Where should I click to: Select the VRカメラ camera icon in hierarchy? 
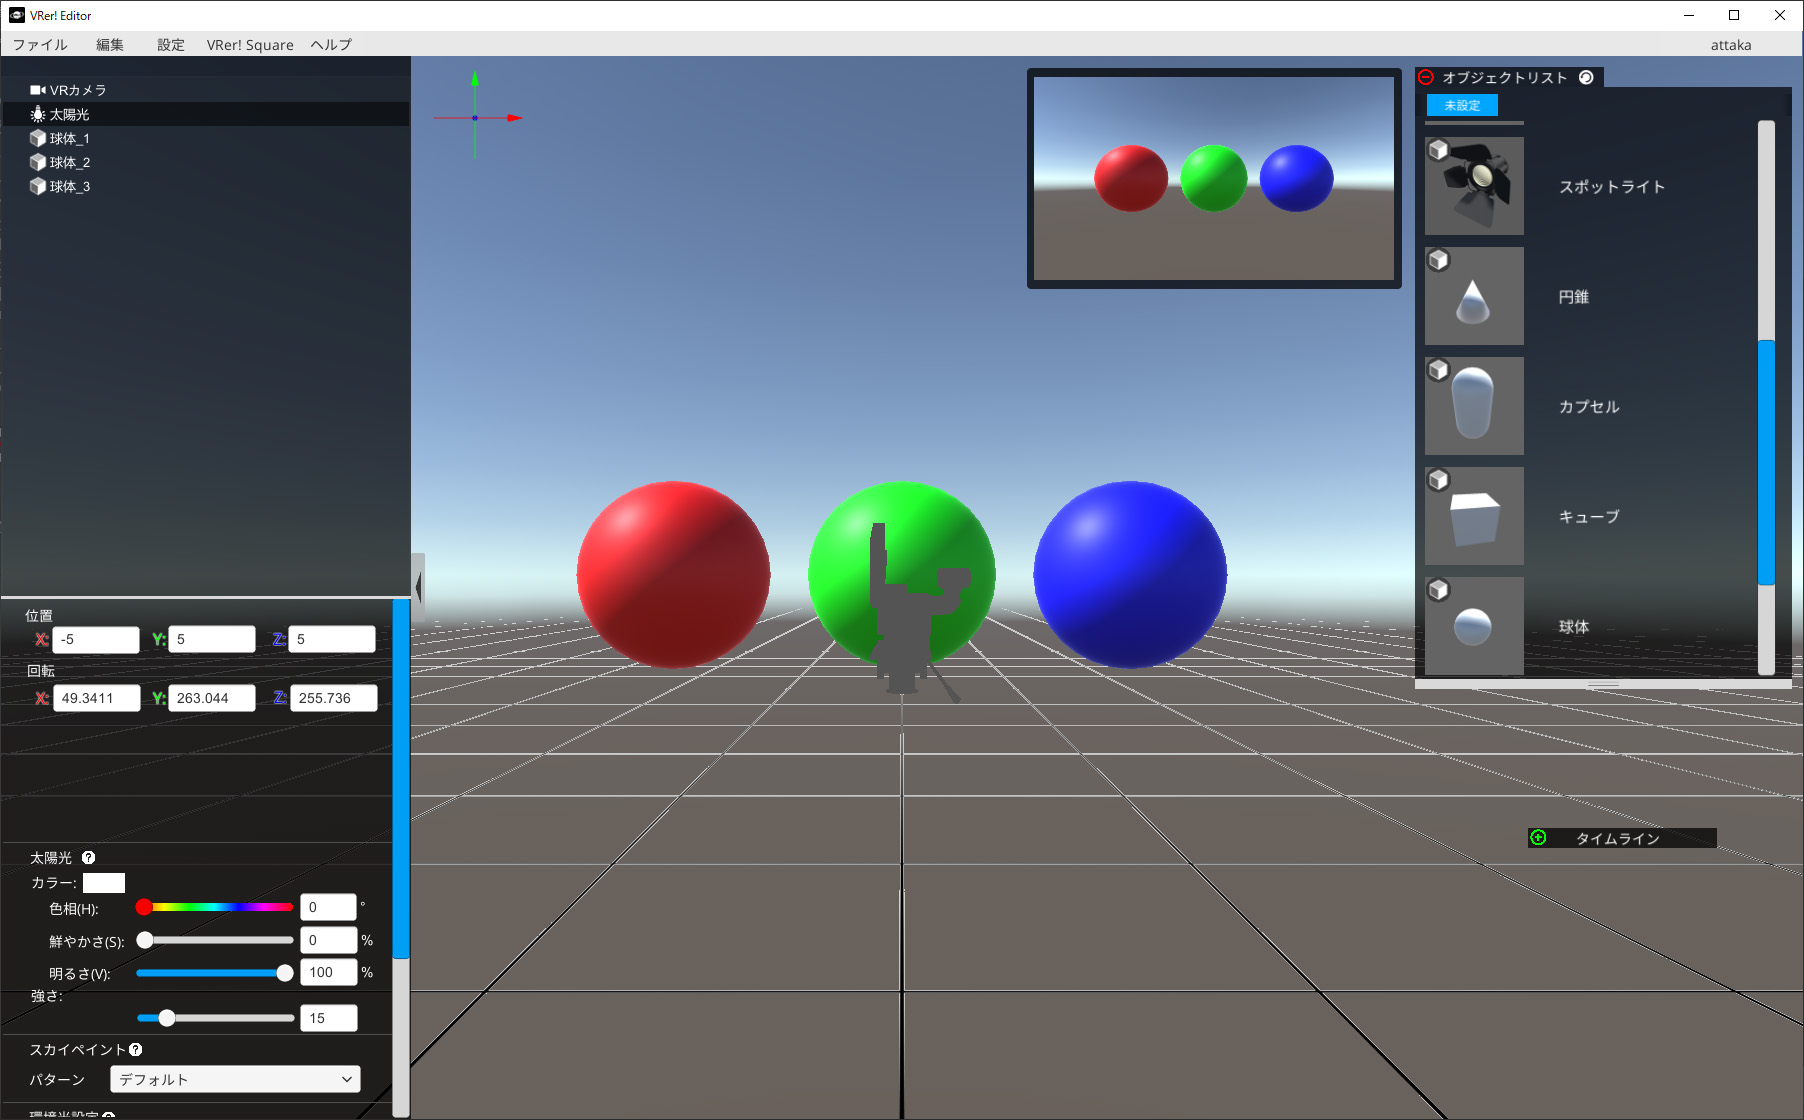click(38, 90)
